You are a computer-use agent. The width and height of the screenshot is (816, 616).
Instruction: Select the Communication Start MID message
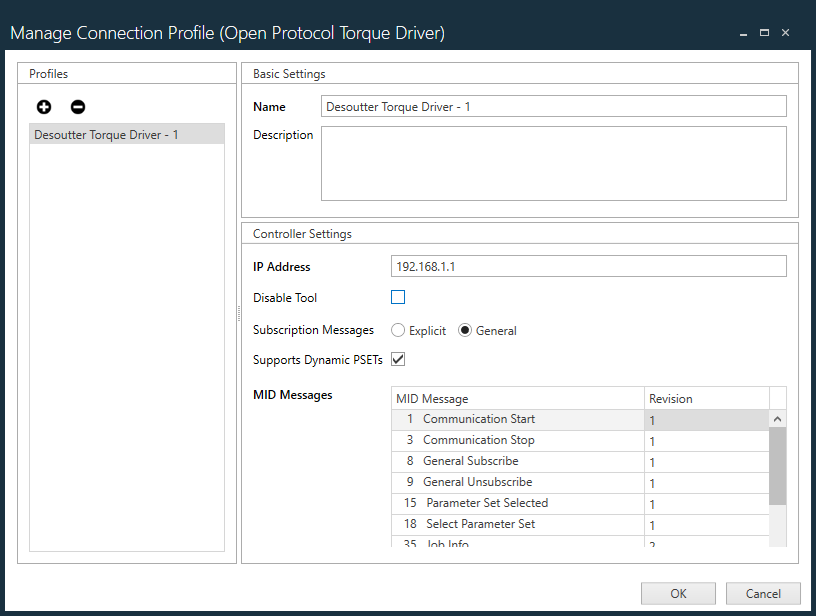500,419
